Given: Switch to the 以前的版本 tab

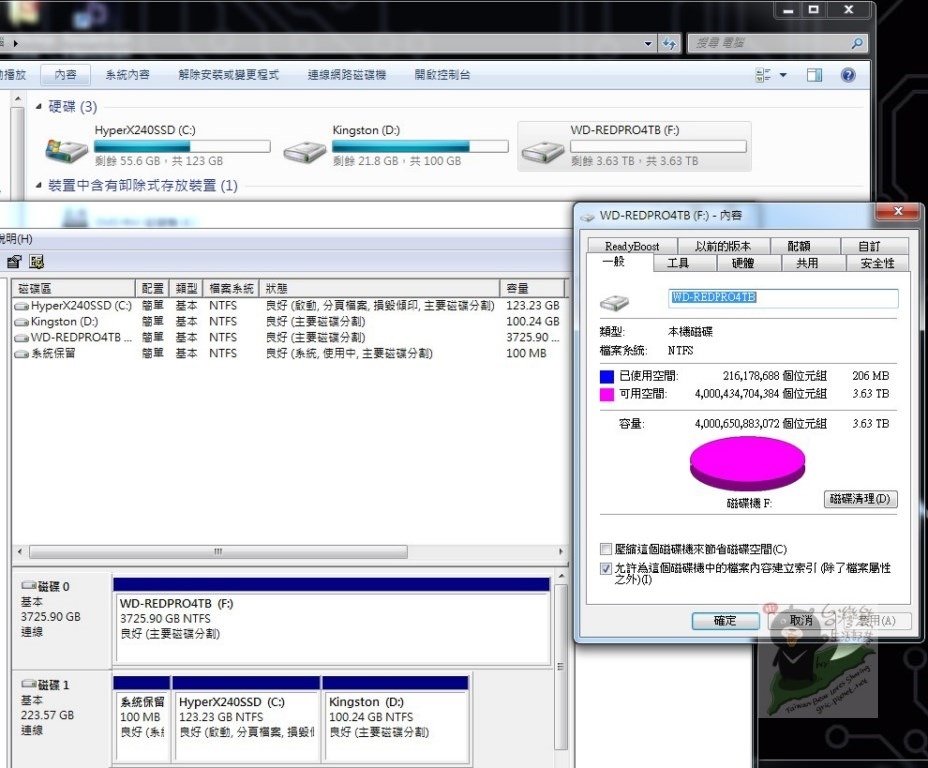Looking at the screenshot, I should click(723, 246).
